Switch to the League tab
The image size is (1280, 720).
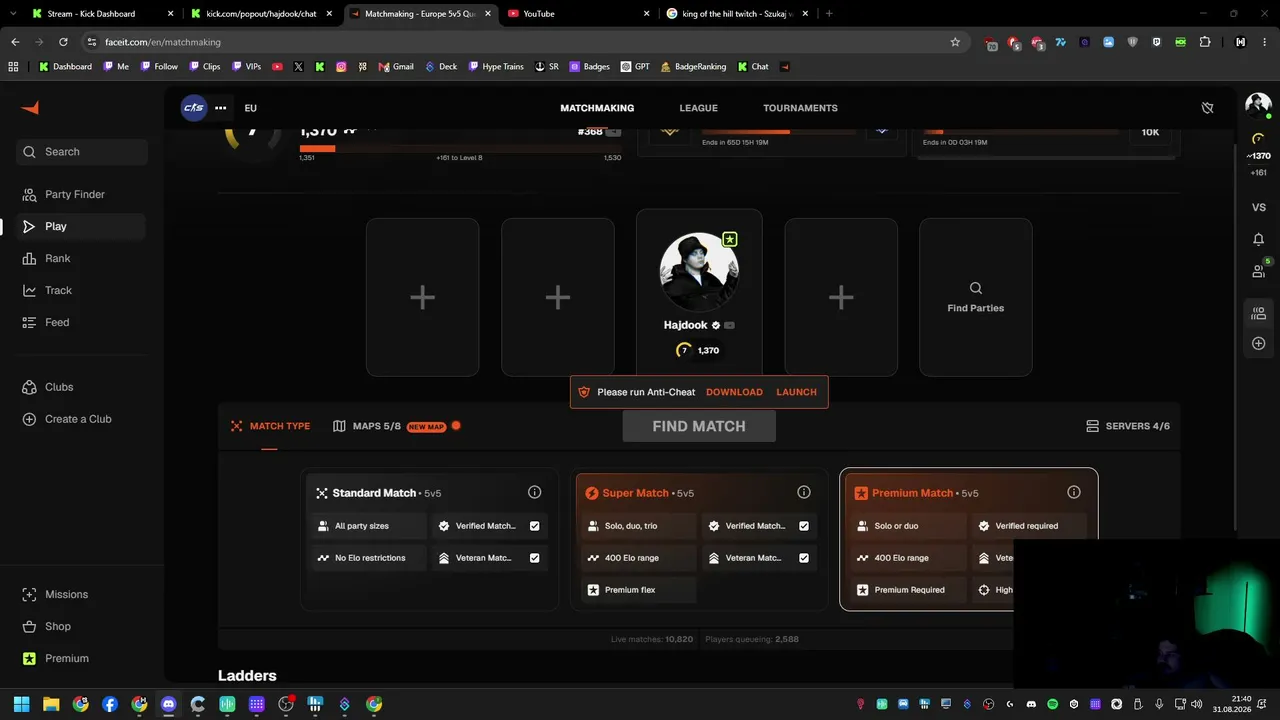point(698,108)
